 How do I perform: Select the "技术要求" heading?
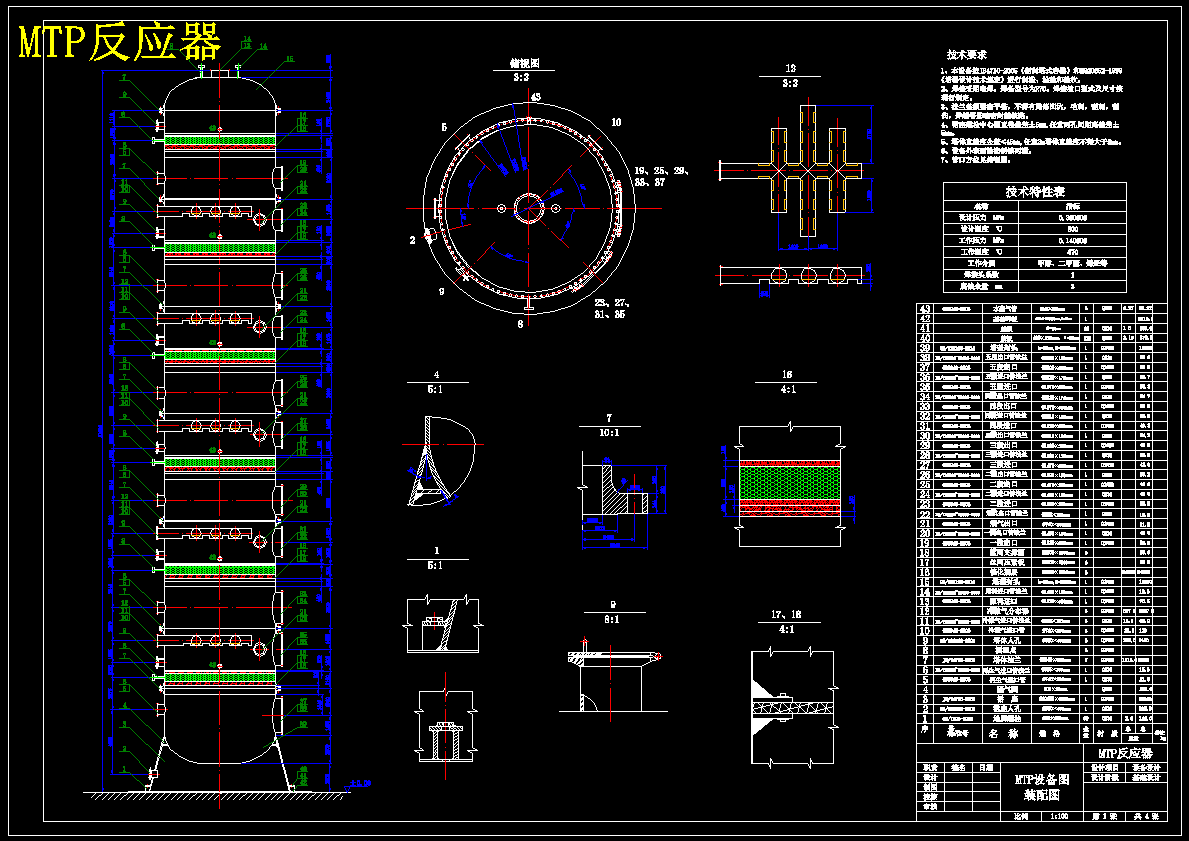[967, 55]
